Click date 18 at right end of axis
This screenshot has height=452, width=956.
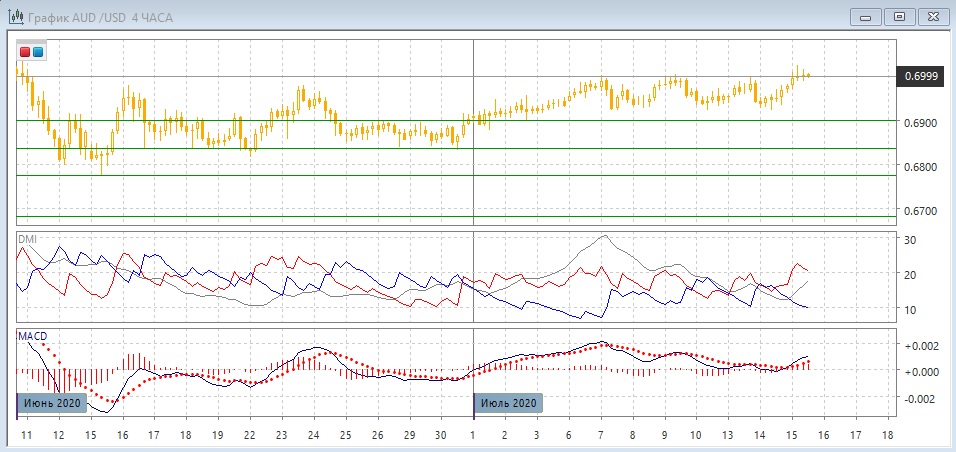(x=887, y=436)
